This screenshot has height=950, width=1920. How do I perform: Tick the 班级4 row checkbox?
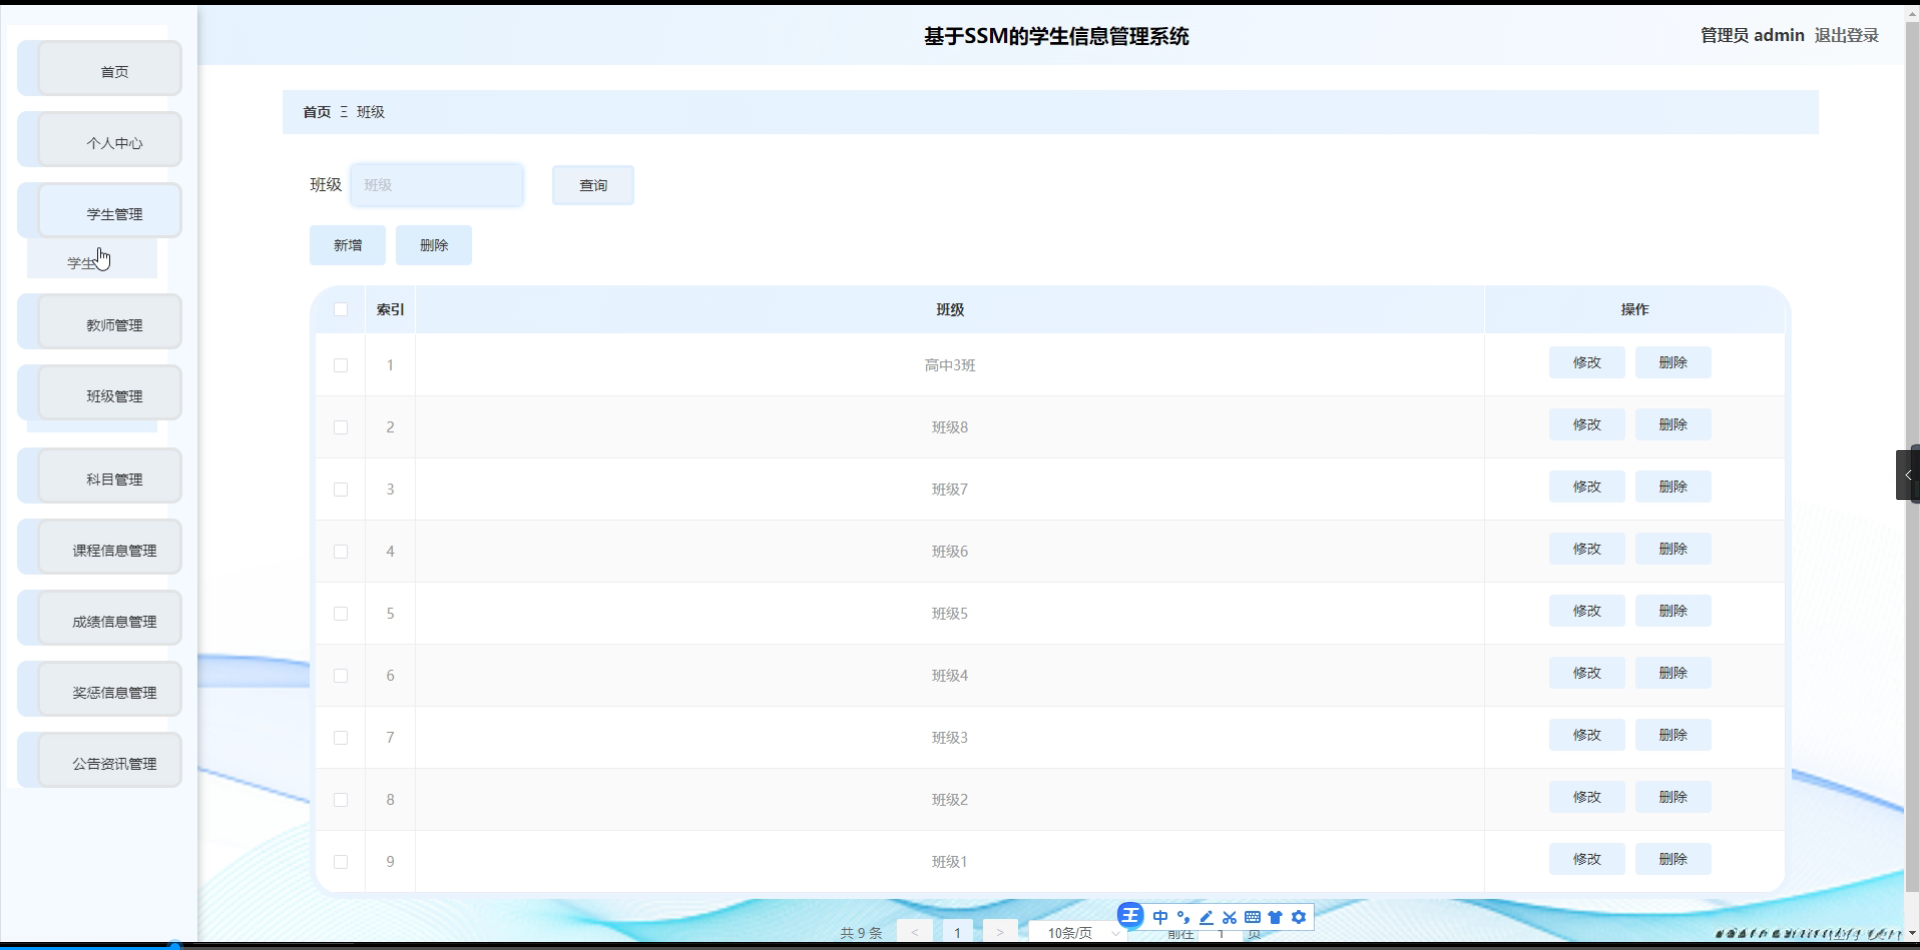[341, 676]
